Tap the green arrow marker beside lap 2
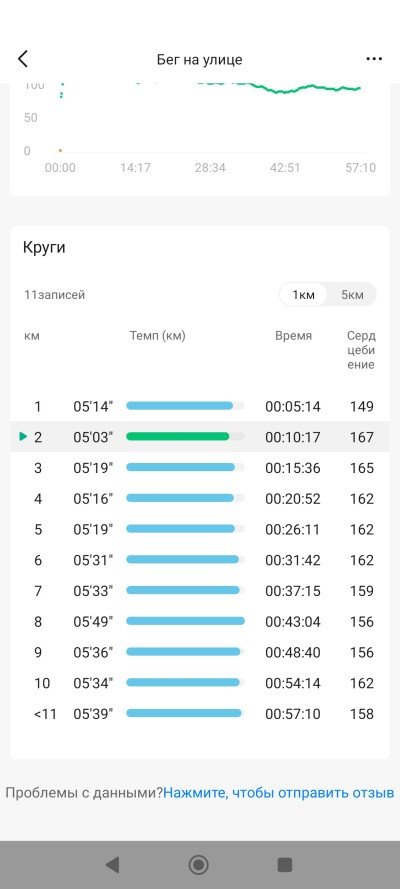 tap(23, 437)
